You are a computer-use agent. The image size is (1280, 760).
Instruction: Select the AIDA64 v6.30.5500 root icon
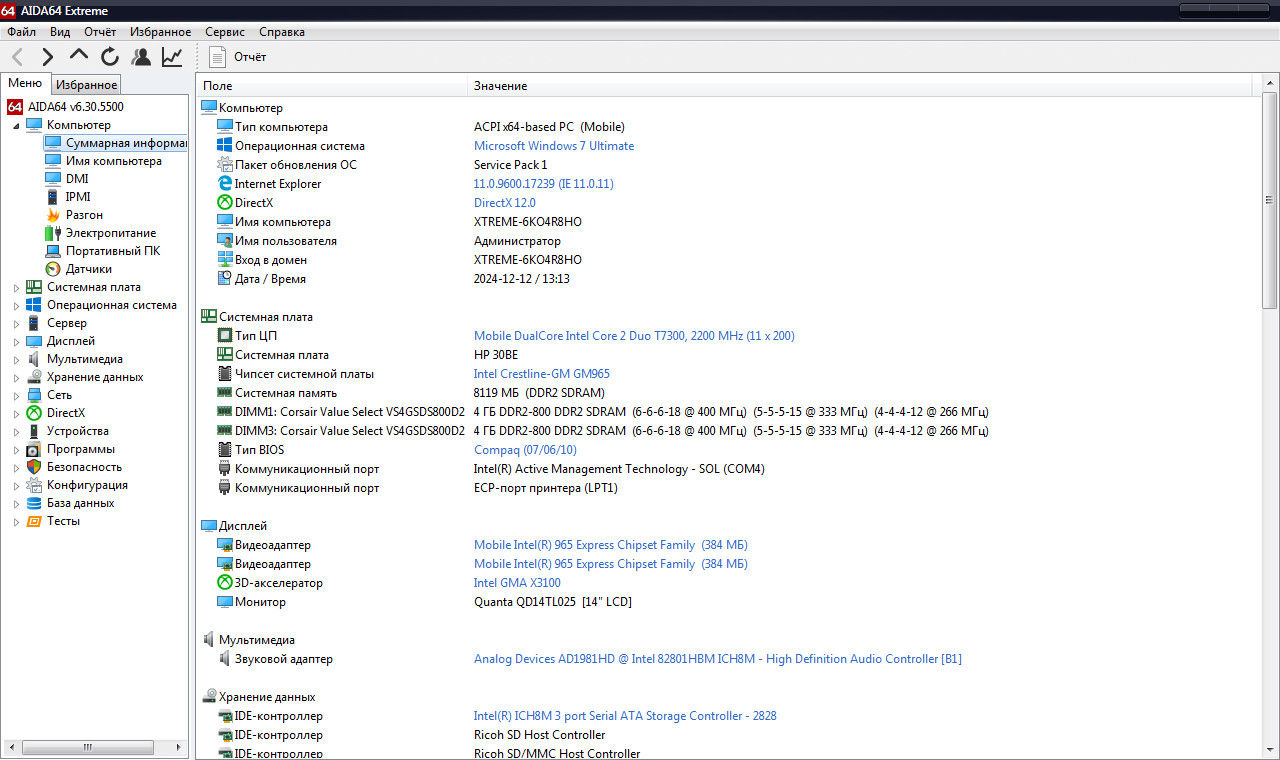pos(15,106)
